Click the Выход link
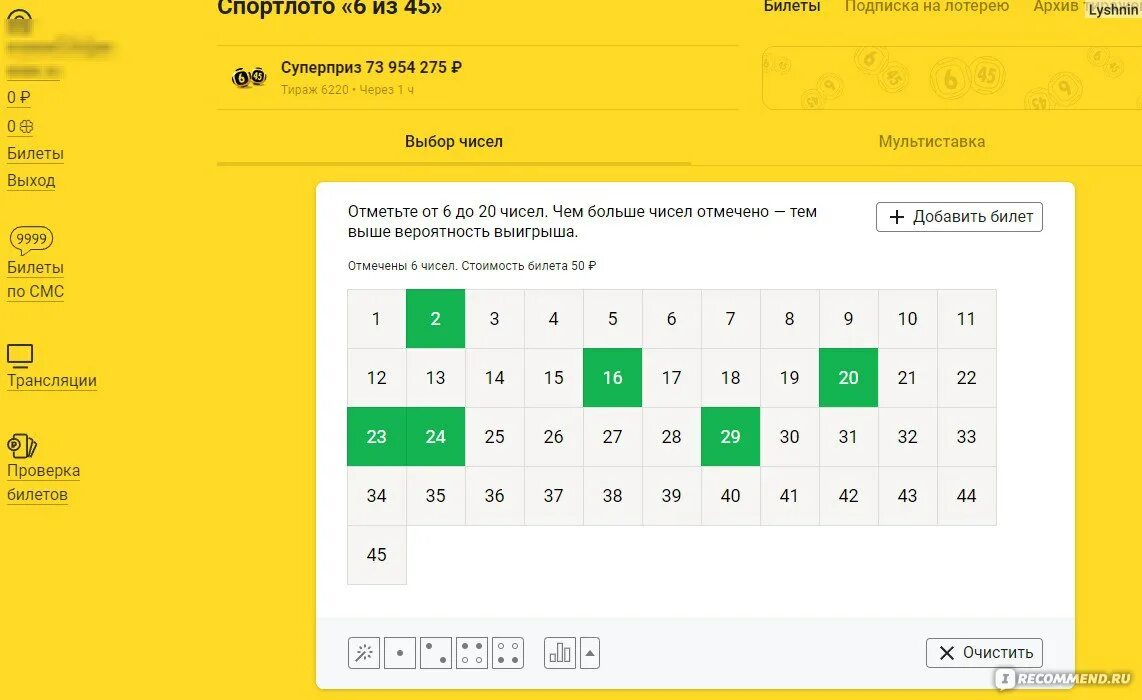 point(31,181)
